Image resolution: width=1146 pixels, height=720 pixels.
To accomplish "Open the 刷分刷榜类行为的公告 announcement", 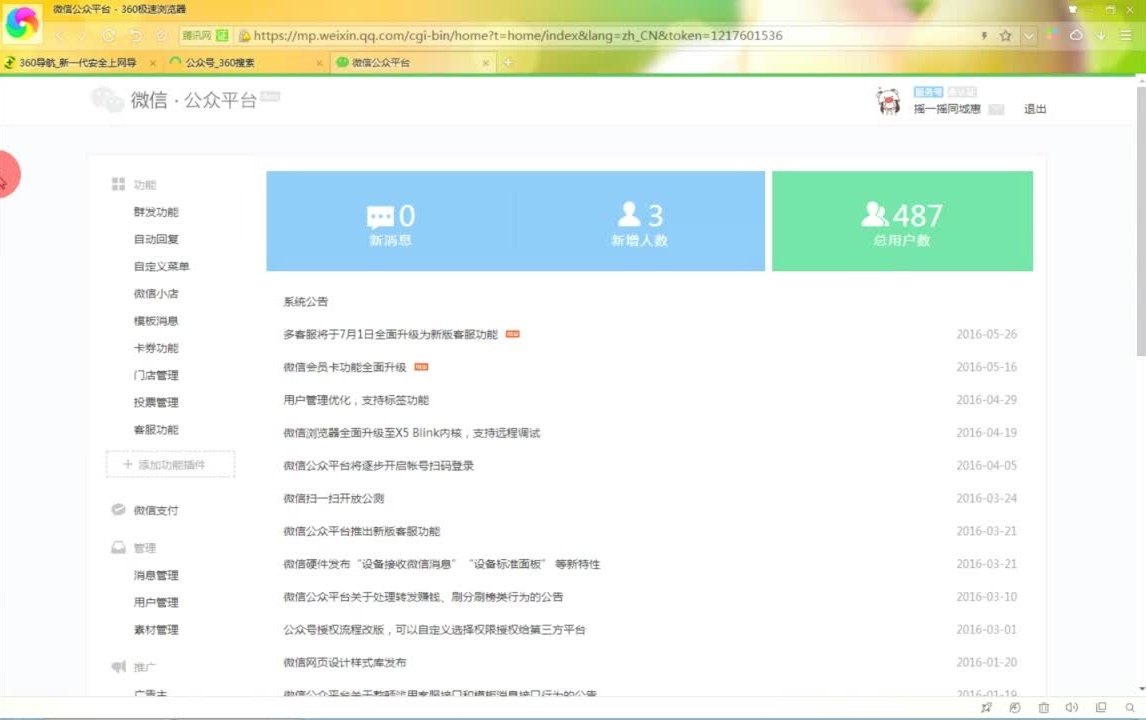I will pos(423,597).
